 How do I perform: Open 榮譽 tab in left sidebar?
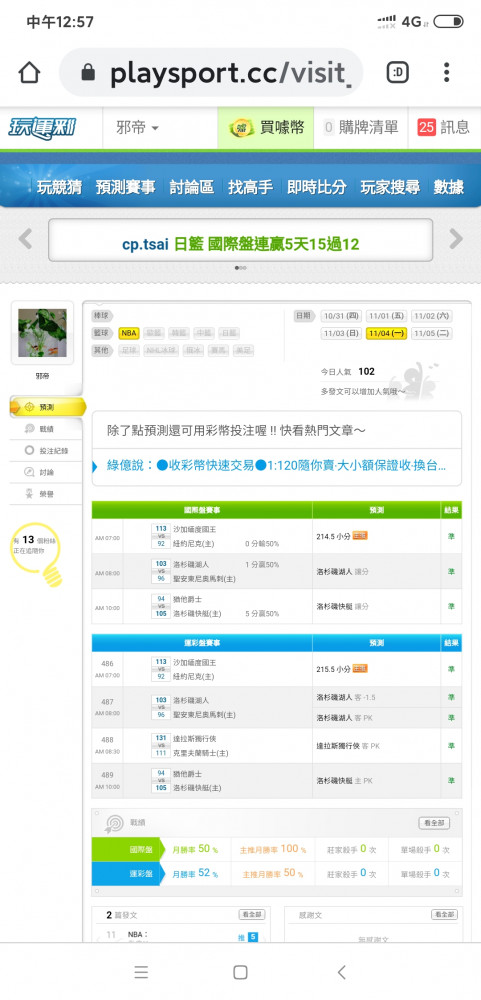point(47,494)
